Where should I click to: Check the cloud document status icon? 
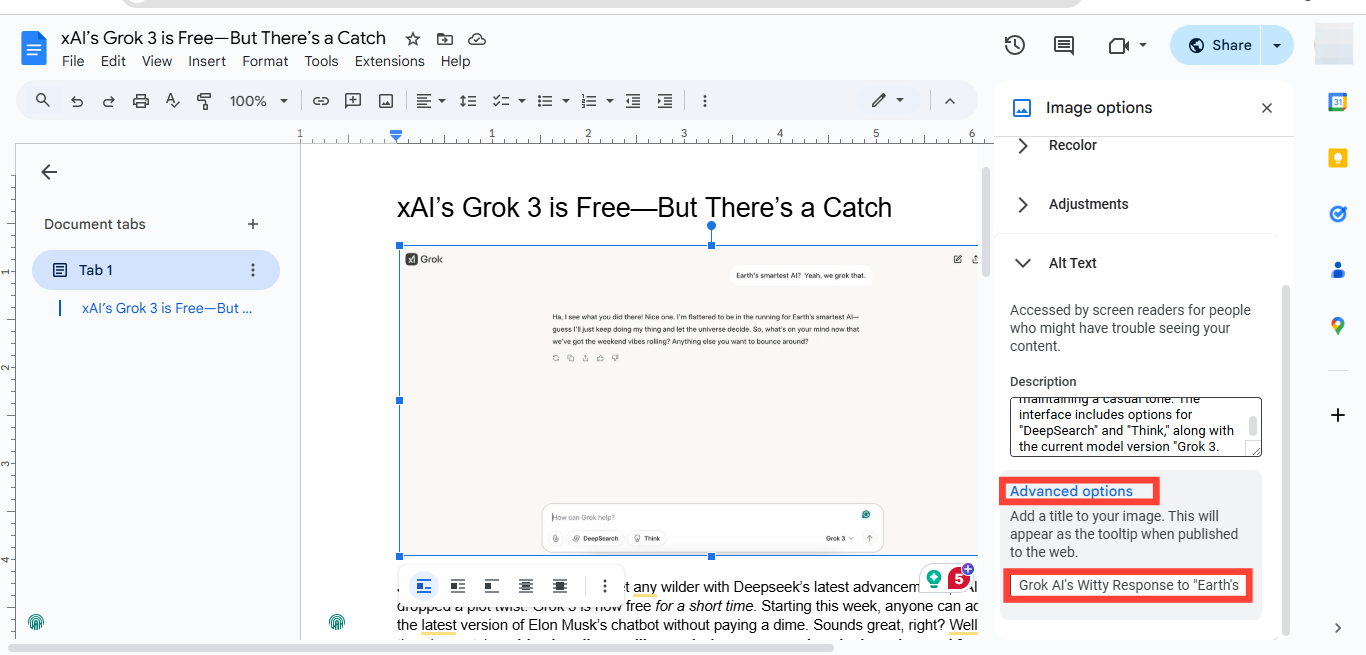click(477, 39)
